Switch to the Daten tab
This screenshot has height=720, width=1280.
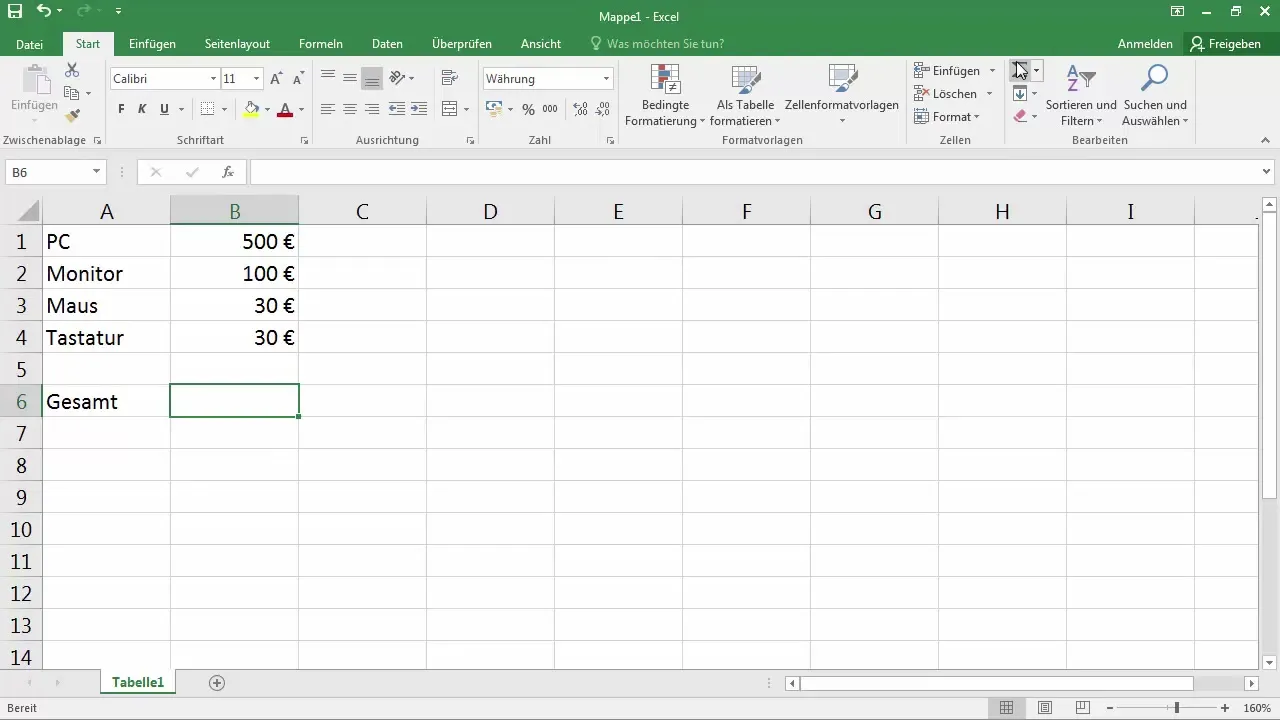[x=387, y=44]
